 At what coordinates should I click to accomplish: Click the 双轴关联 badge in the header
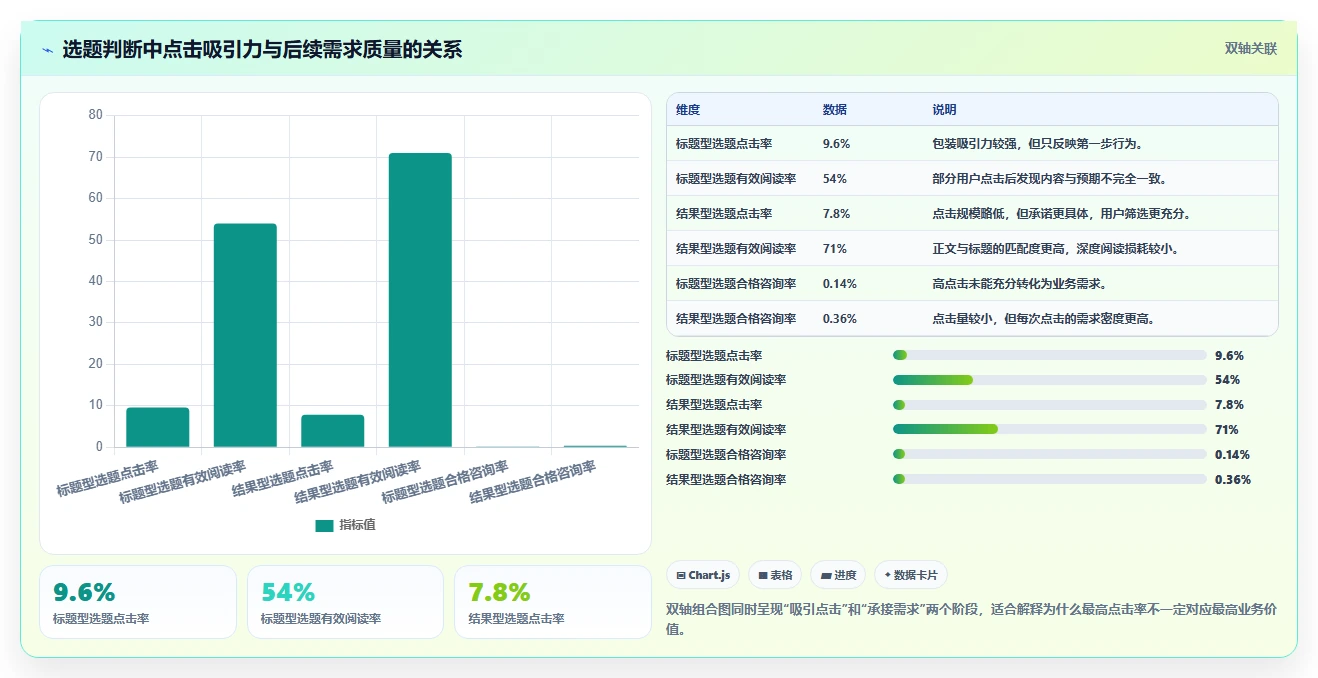1251,48
